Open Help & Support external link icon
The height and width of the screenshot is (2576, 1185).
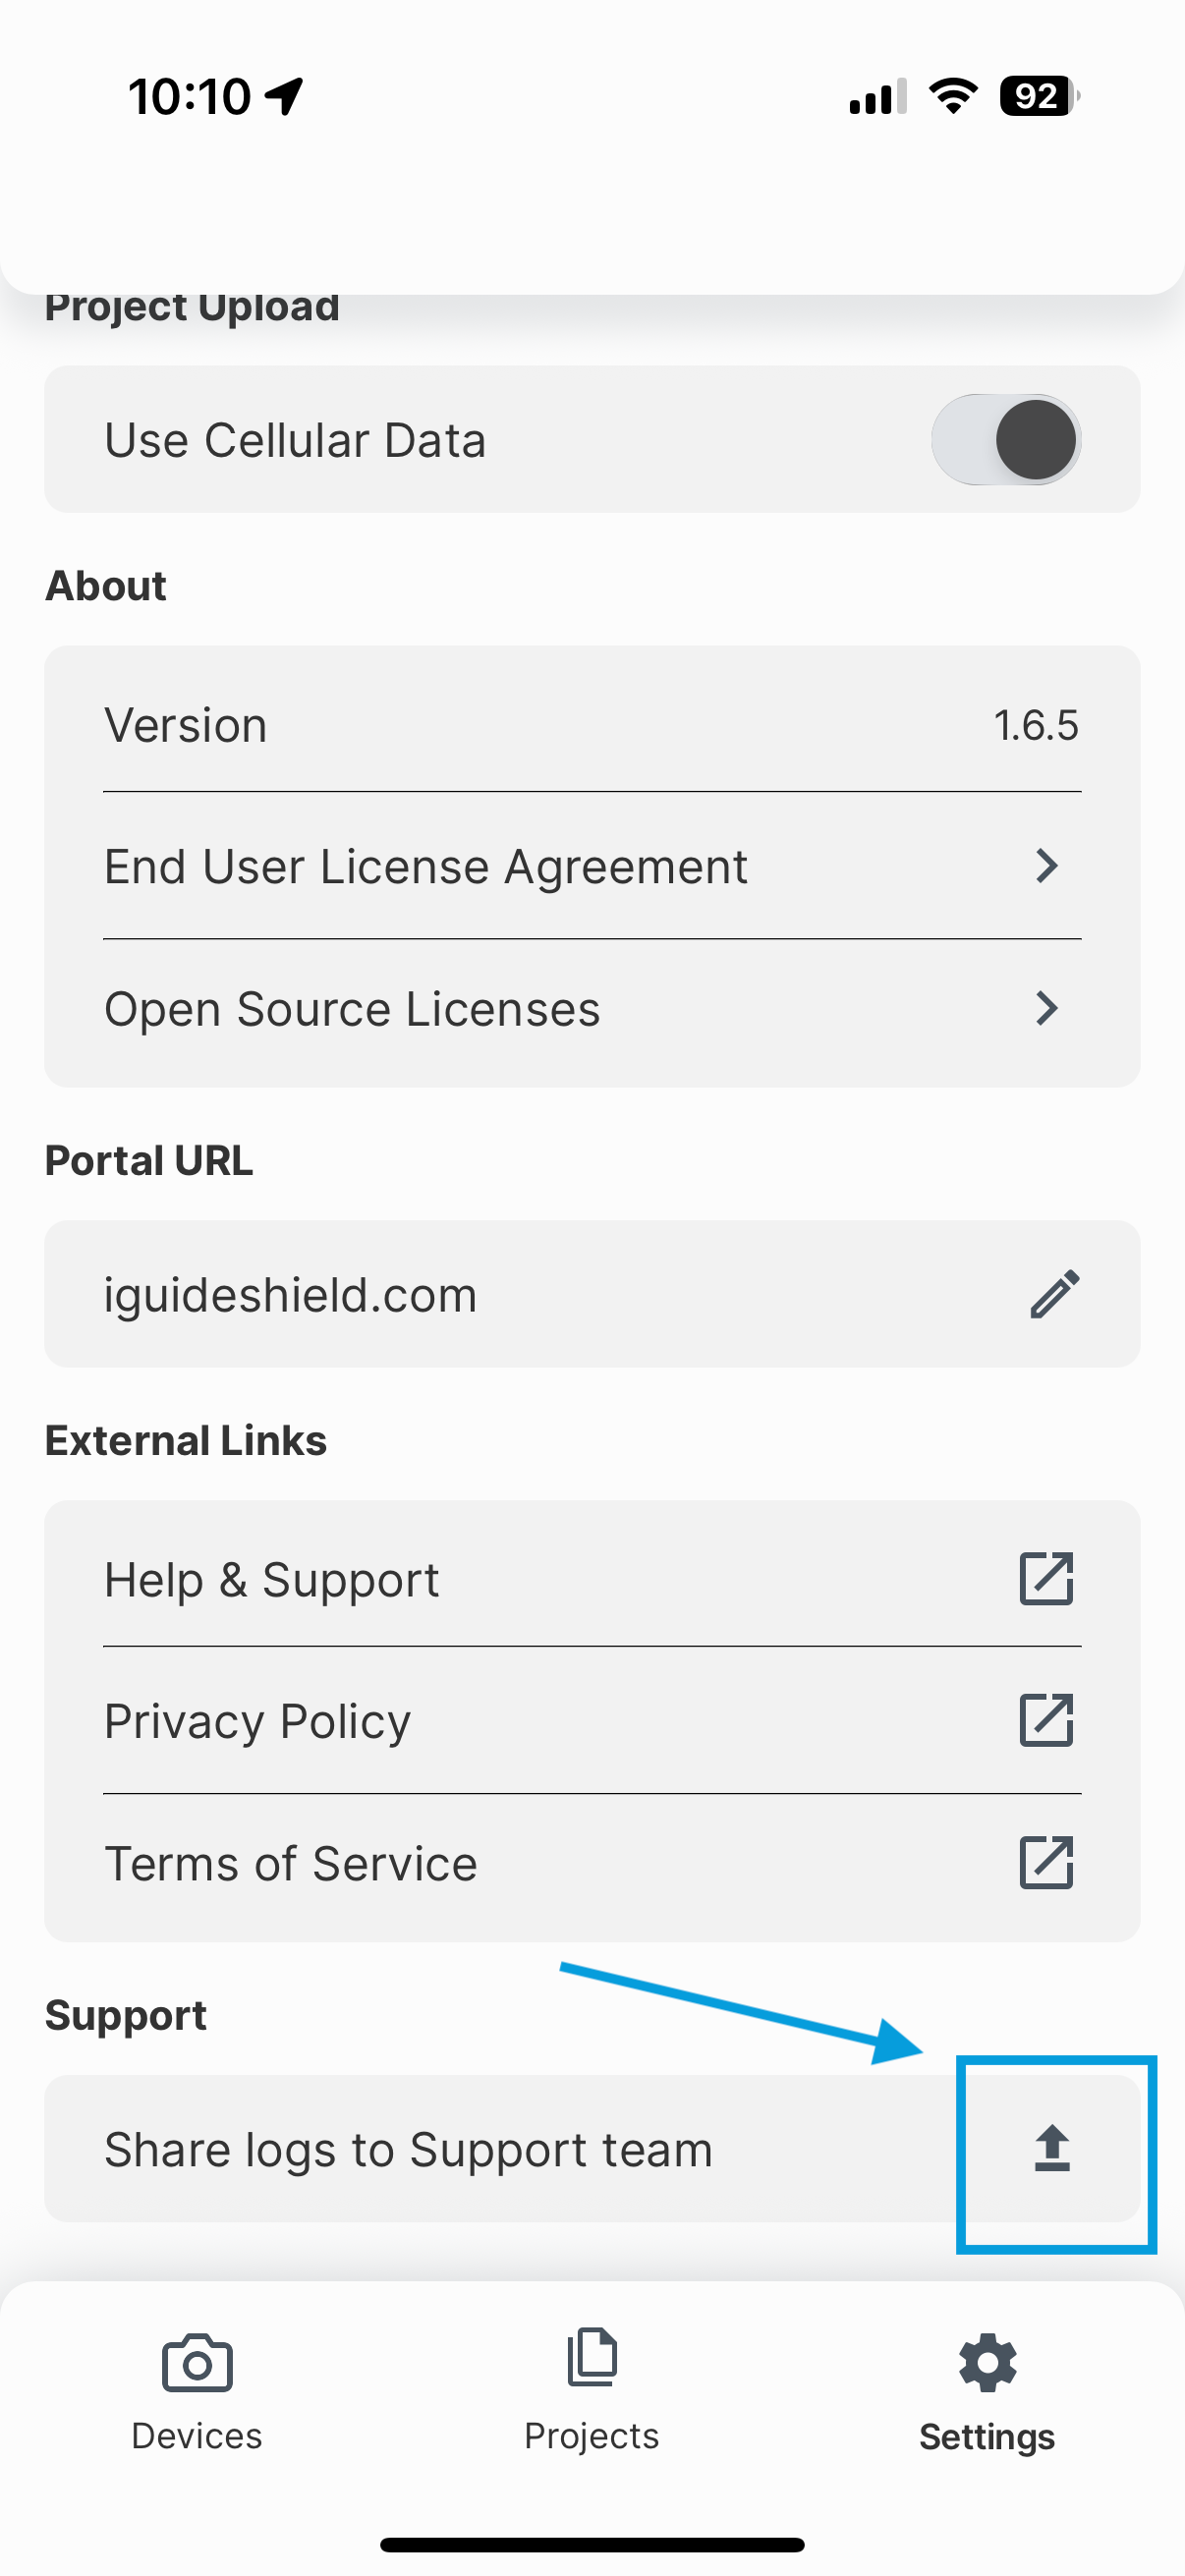click(x=1046, y=1580)
